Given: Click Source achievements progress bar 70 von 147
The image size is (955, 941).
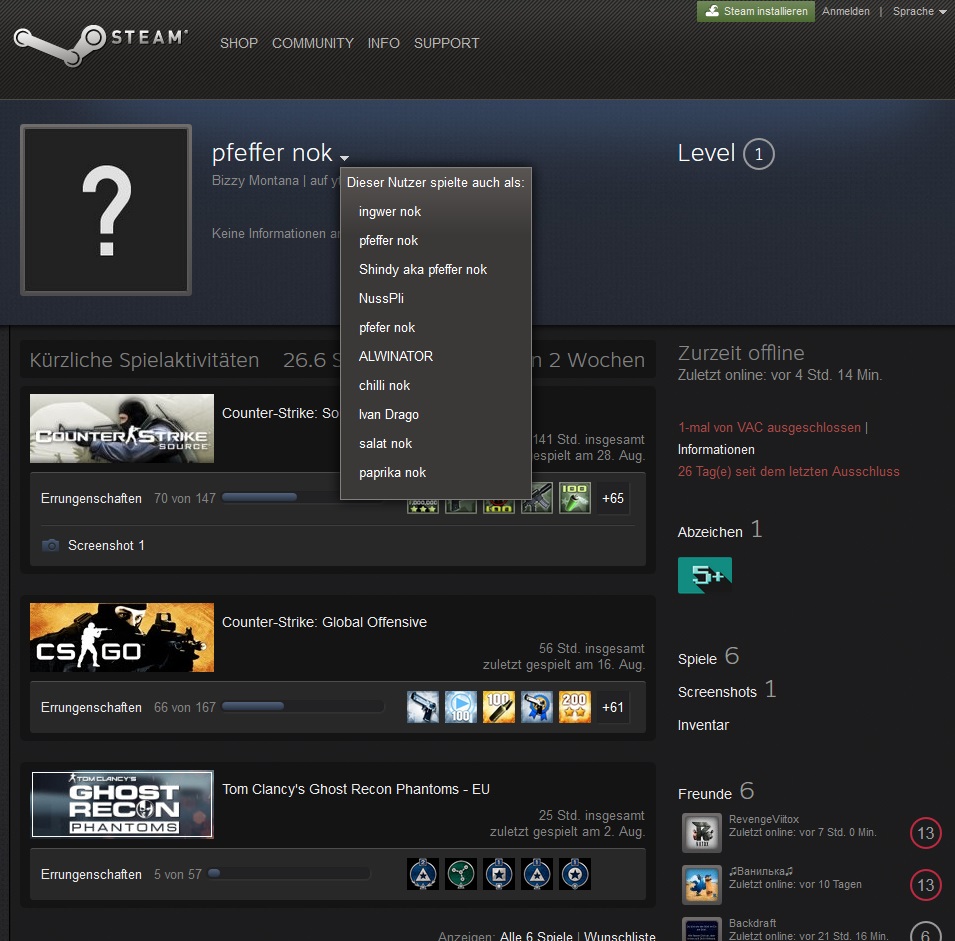Looking at the screenshot, I should [303, 498].
